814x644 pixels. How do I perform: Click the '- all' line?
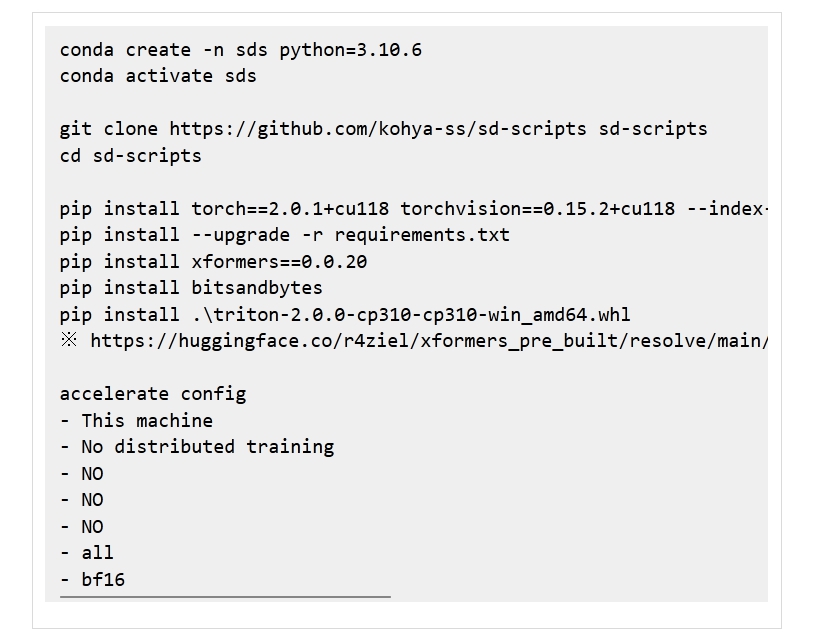tap(87, 553)
